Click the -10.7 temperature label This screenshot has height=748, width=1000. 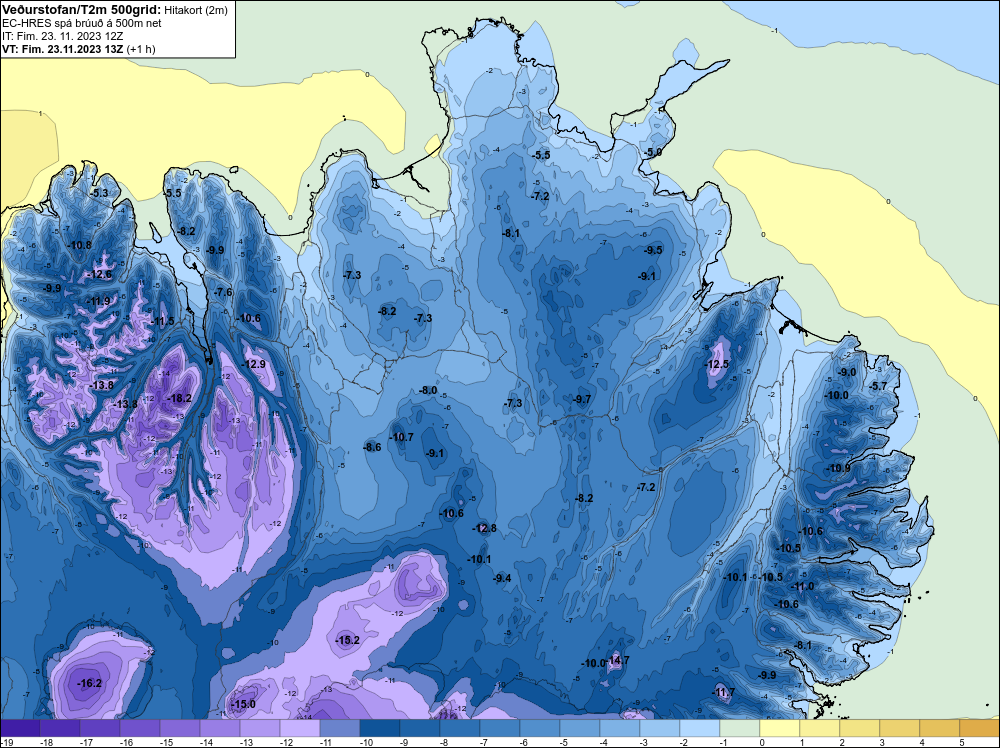click(402, 437)
